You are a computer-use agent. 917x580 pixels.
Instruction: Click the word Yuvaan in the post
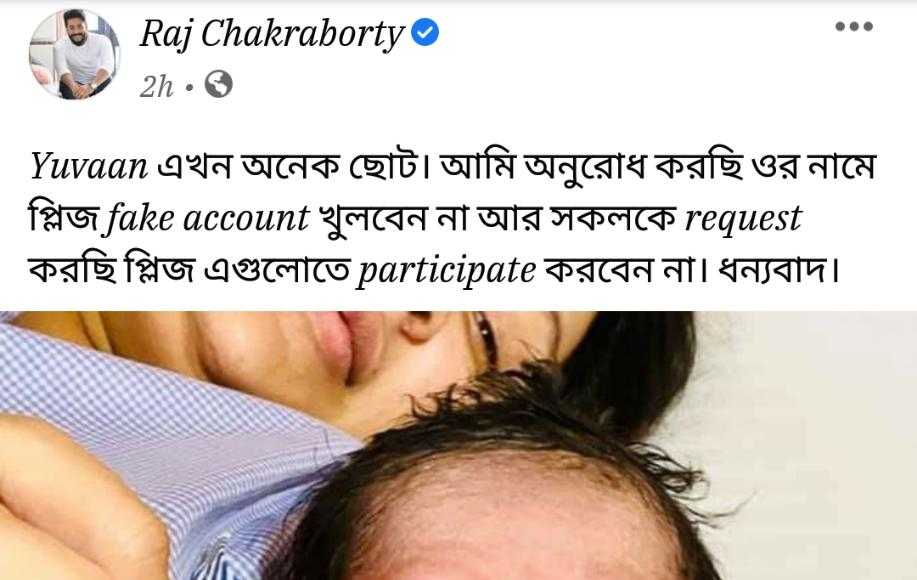pyautogui.click(x=89, y=166)
